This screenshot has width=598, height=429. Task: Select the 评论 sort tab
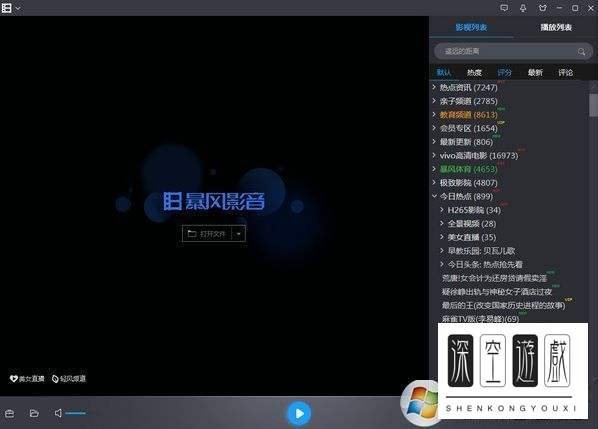[x=565, y=72]
